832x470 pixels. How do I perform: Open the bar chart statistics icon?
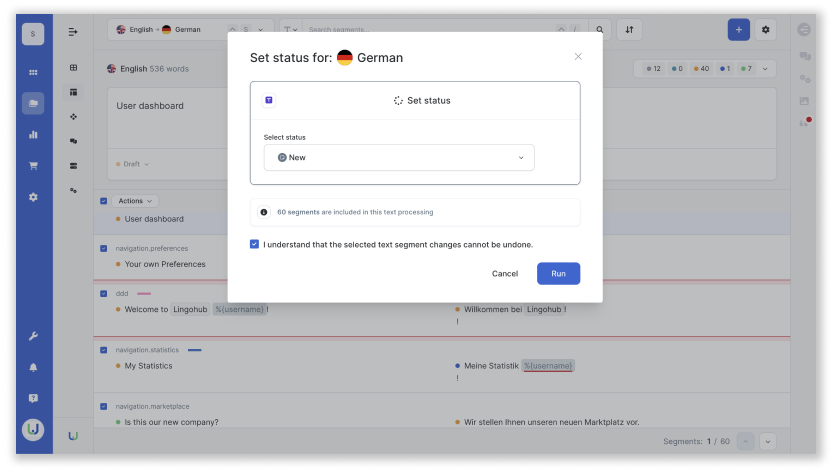[33, 134]
